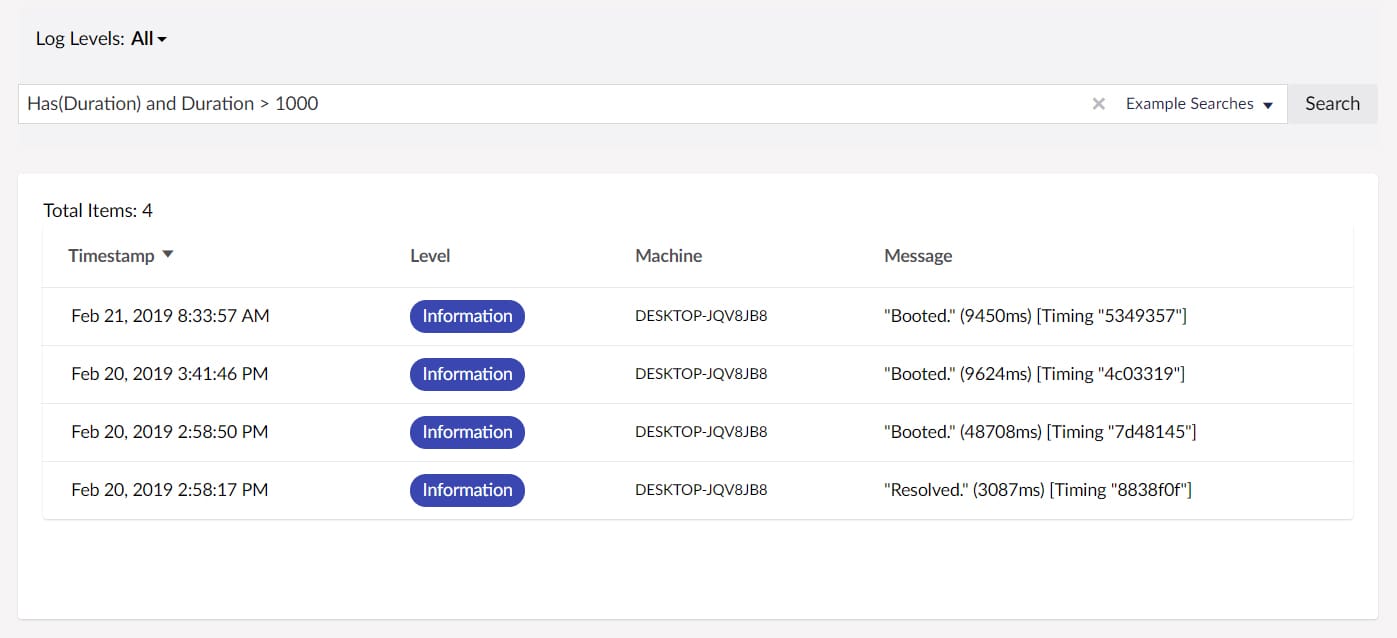1397x638 pixels.
Task: Click Information badge in the 3:41:46 PM row
Action: click(x=467, y=374)
